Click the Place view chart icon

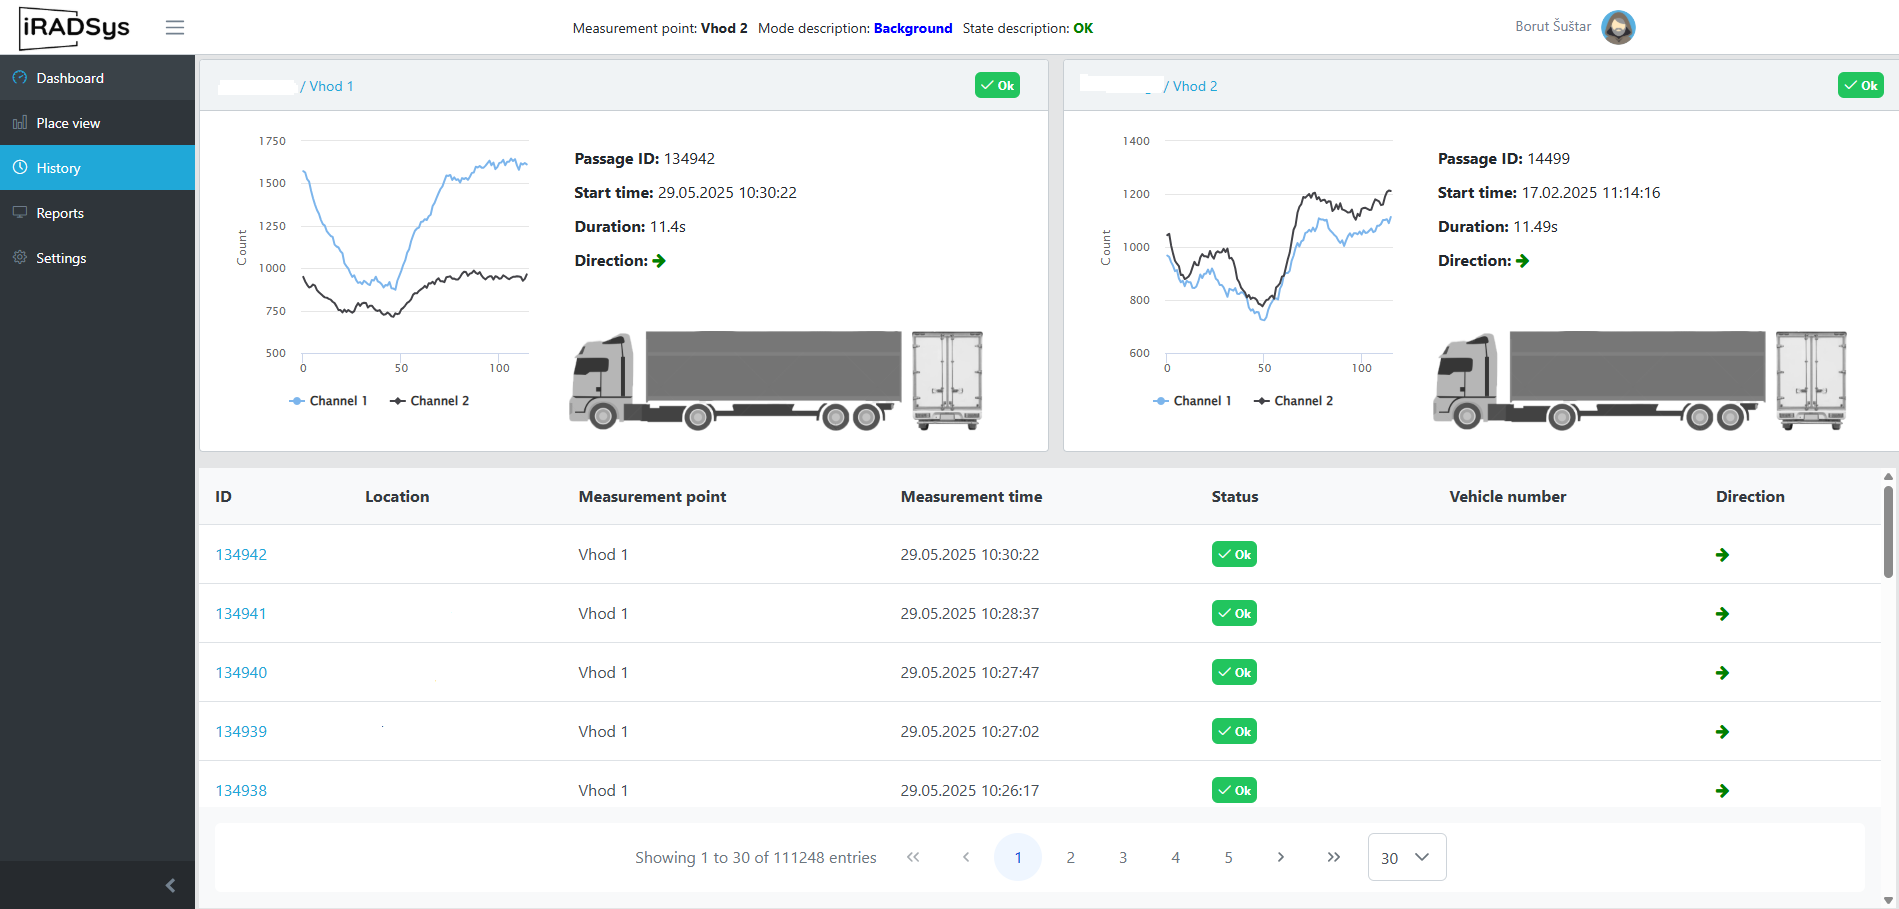pos(19,123)
